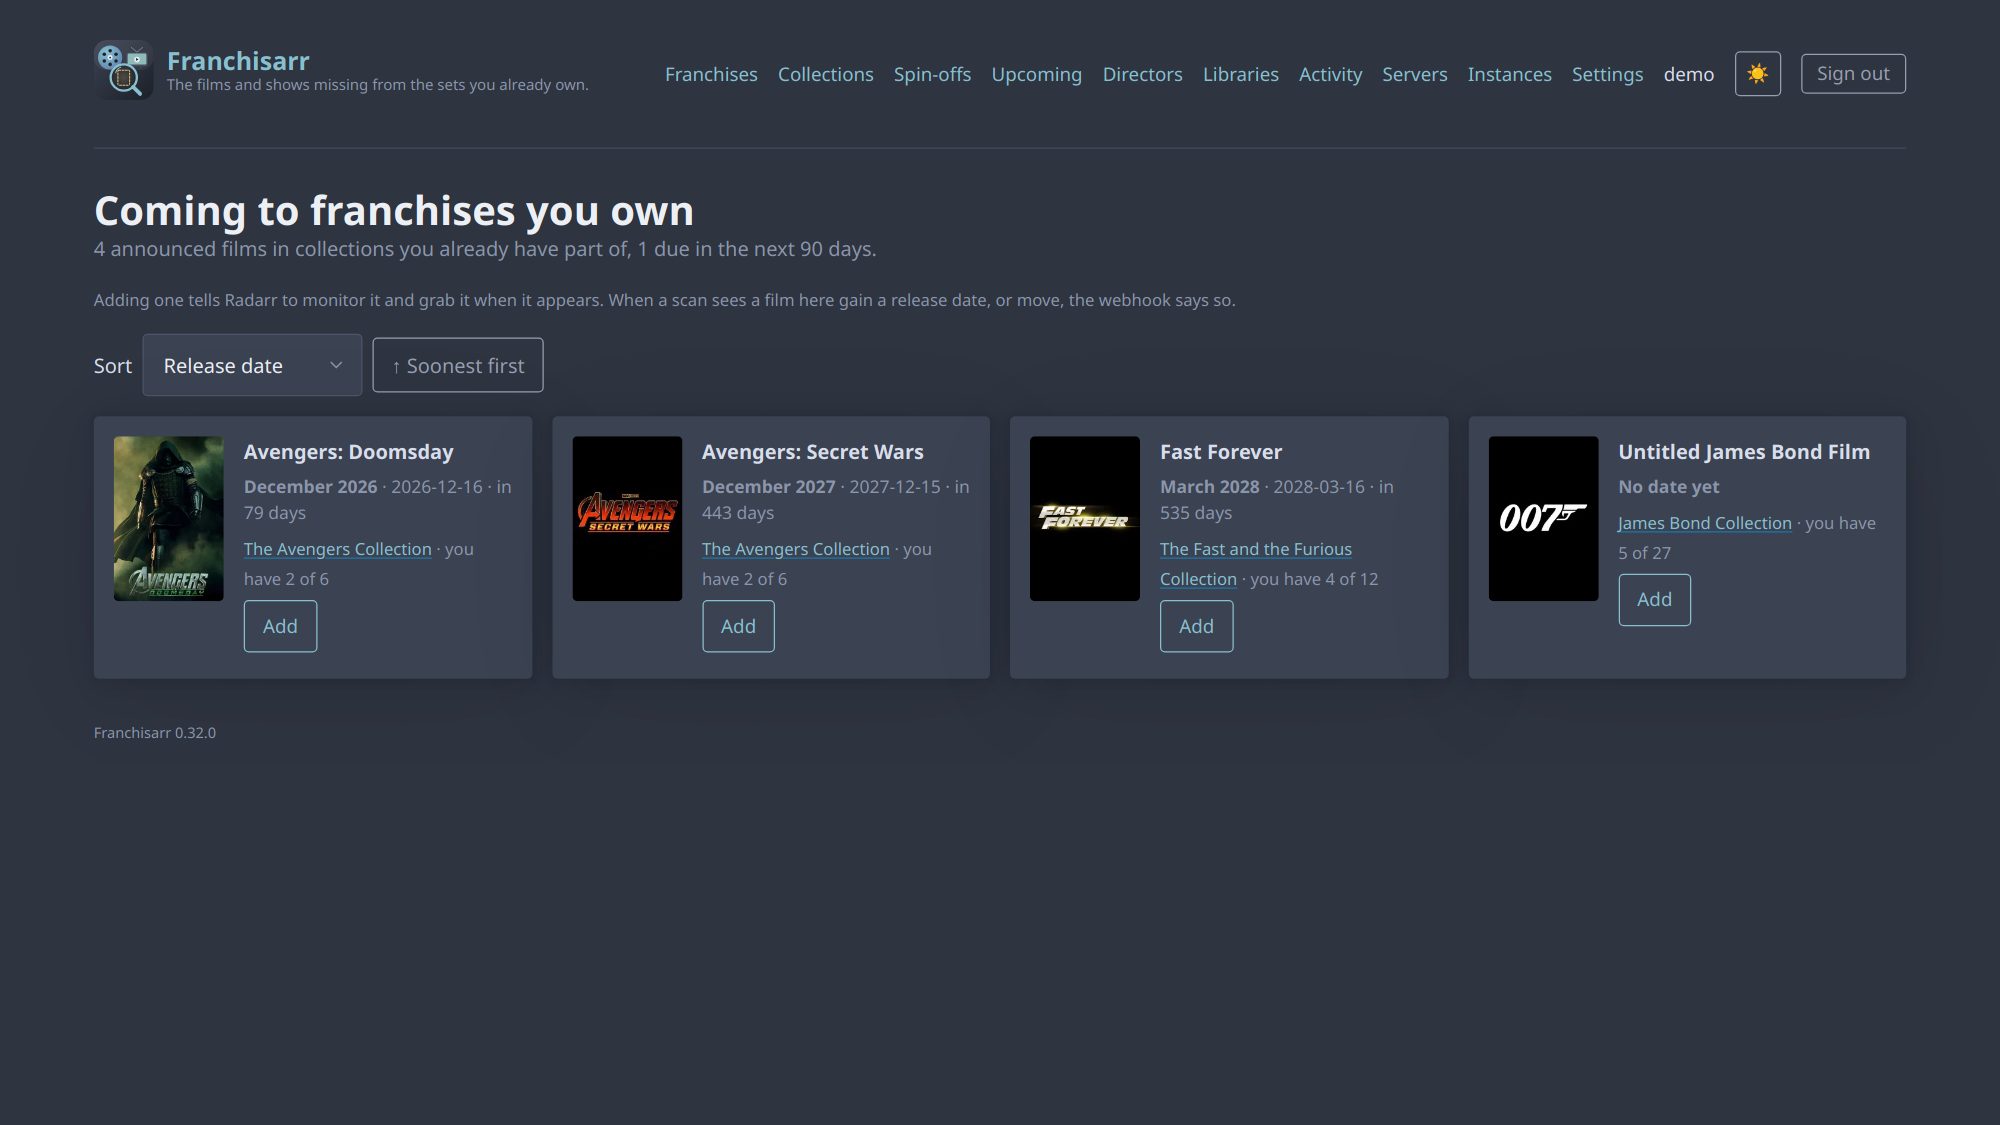Screen dimensions: 2000x1125
Task: Go to Instances
Action: pos(1510,74)
